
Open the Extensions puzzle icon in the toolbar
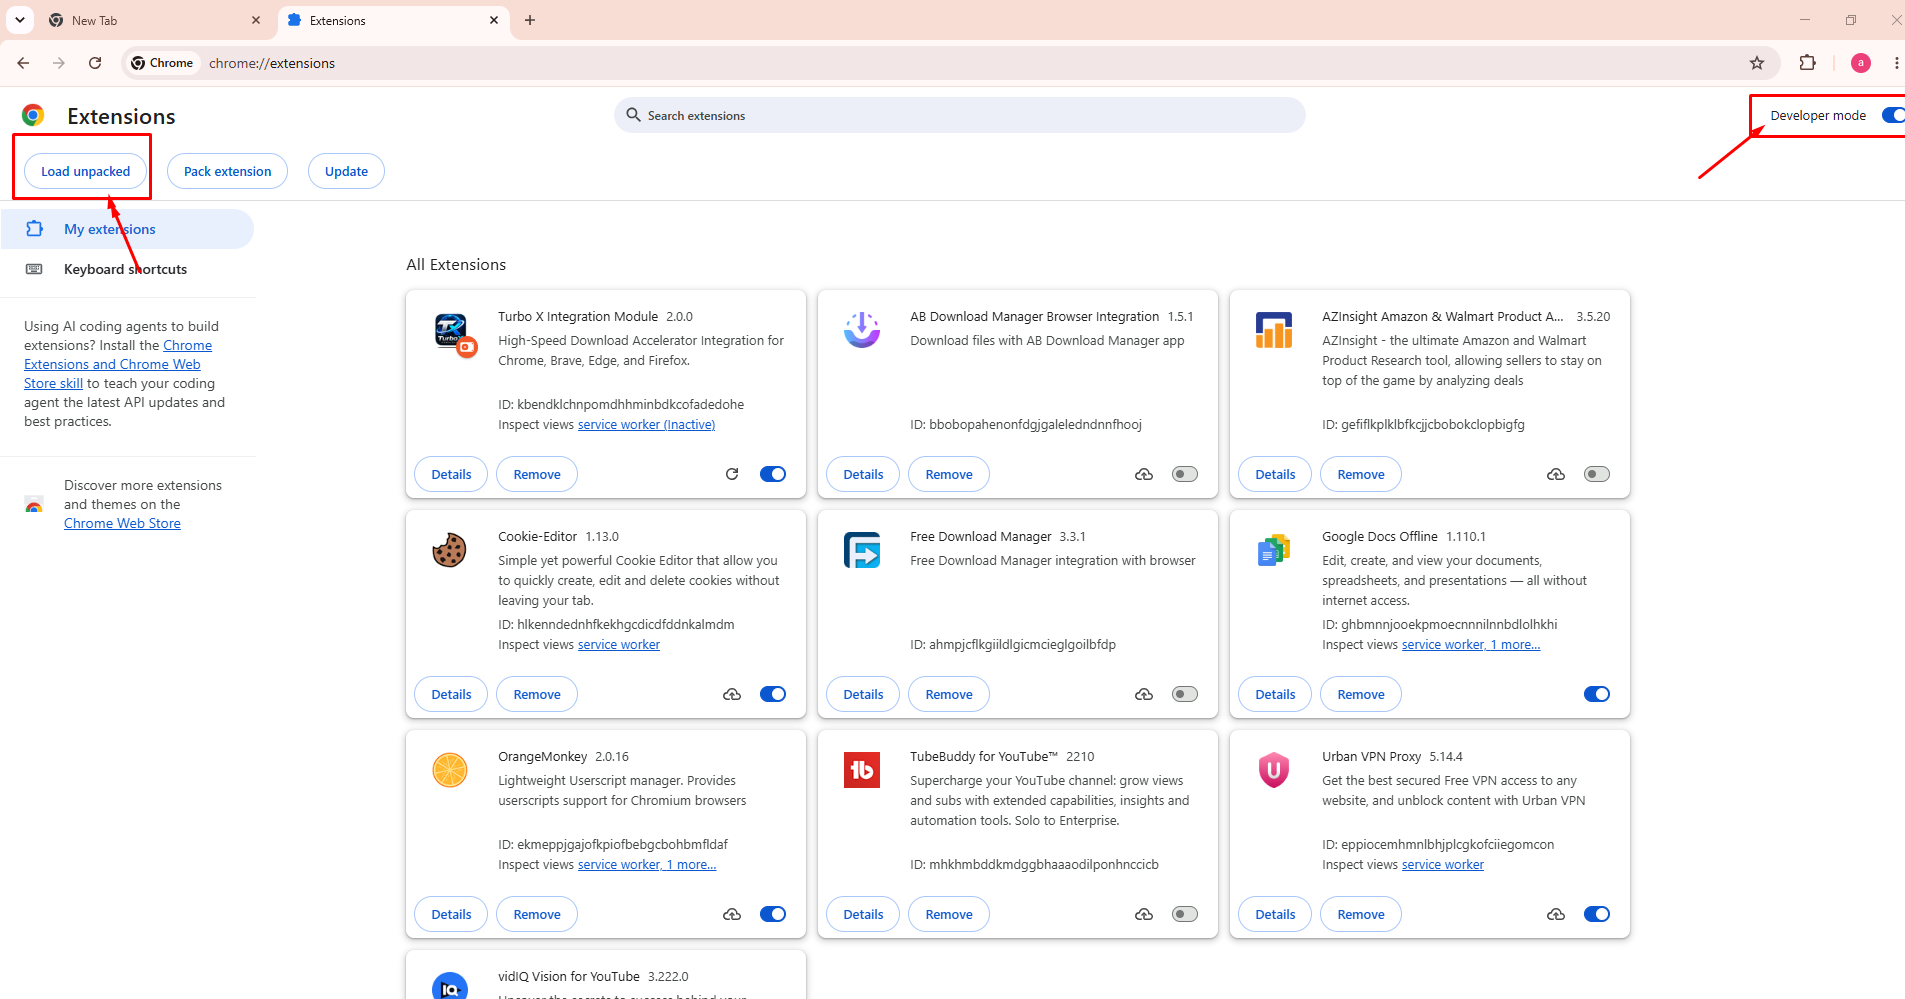coord(1807,63)
